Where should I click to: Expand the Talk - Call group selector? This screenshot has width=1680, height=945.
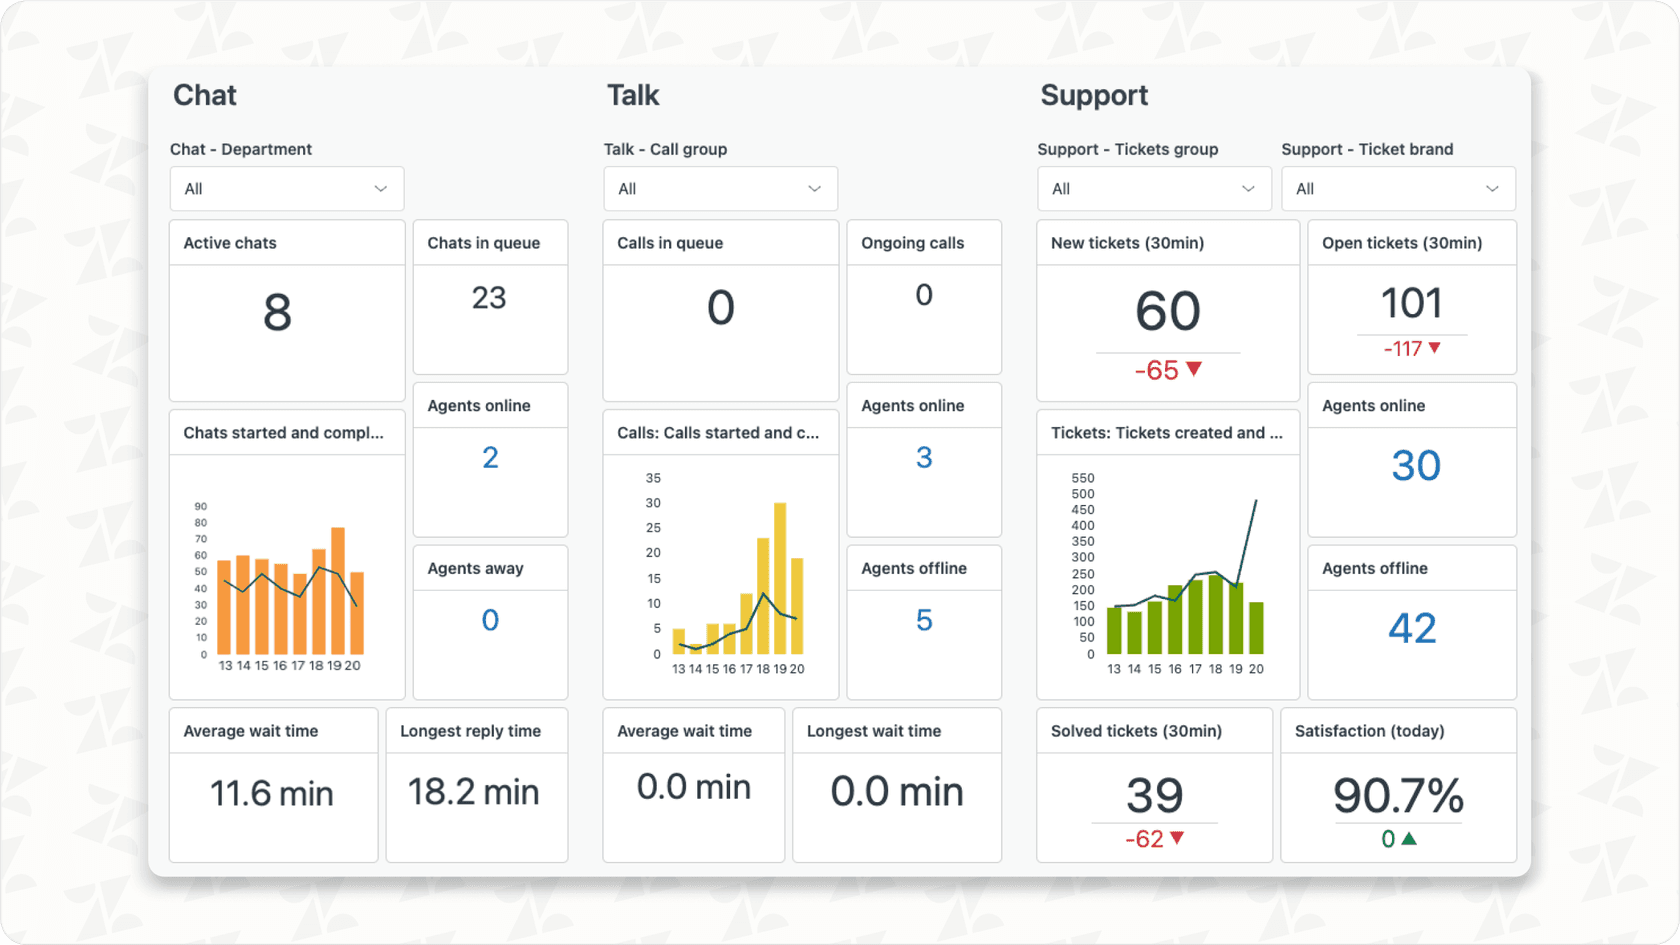pyautogui.click(x=719, y=188)
